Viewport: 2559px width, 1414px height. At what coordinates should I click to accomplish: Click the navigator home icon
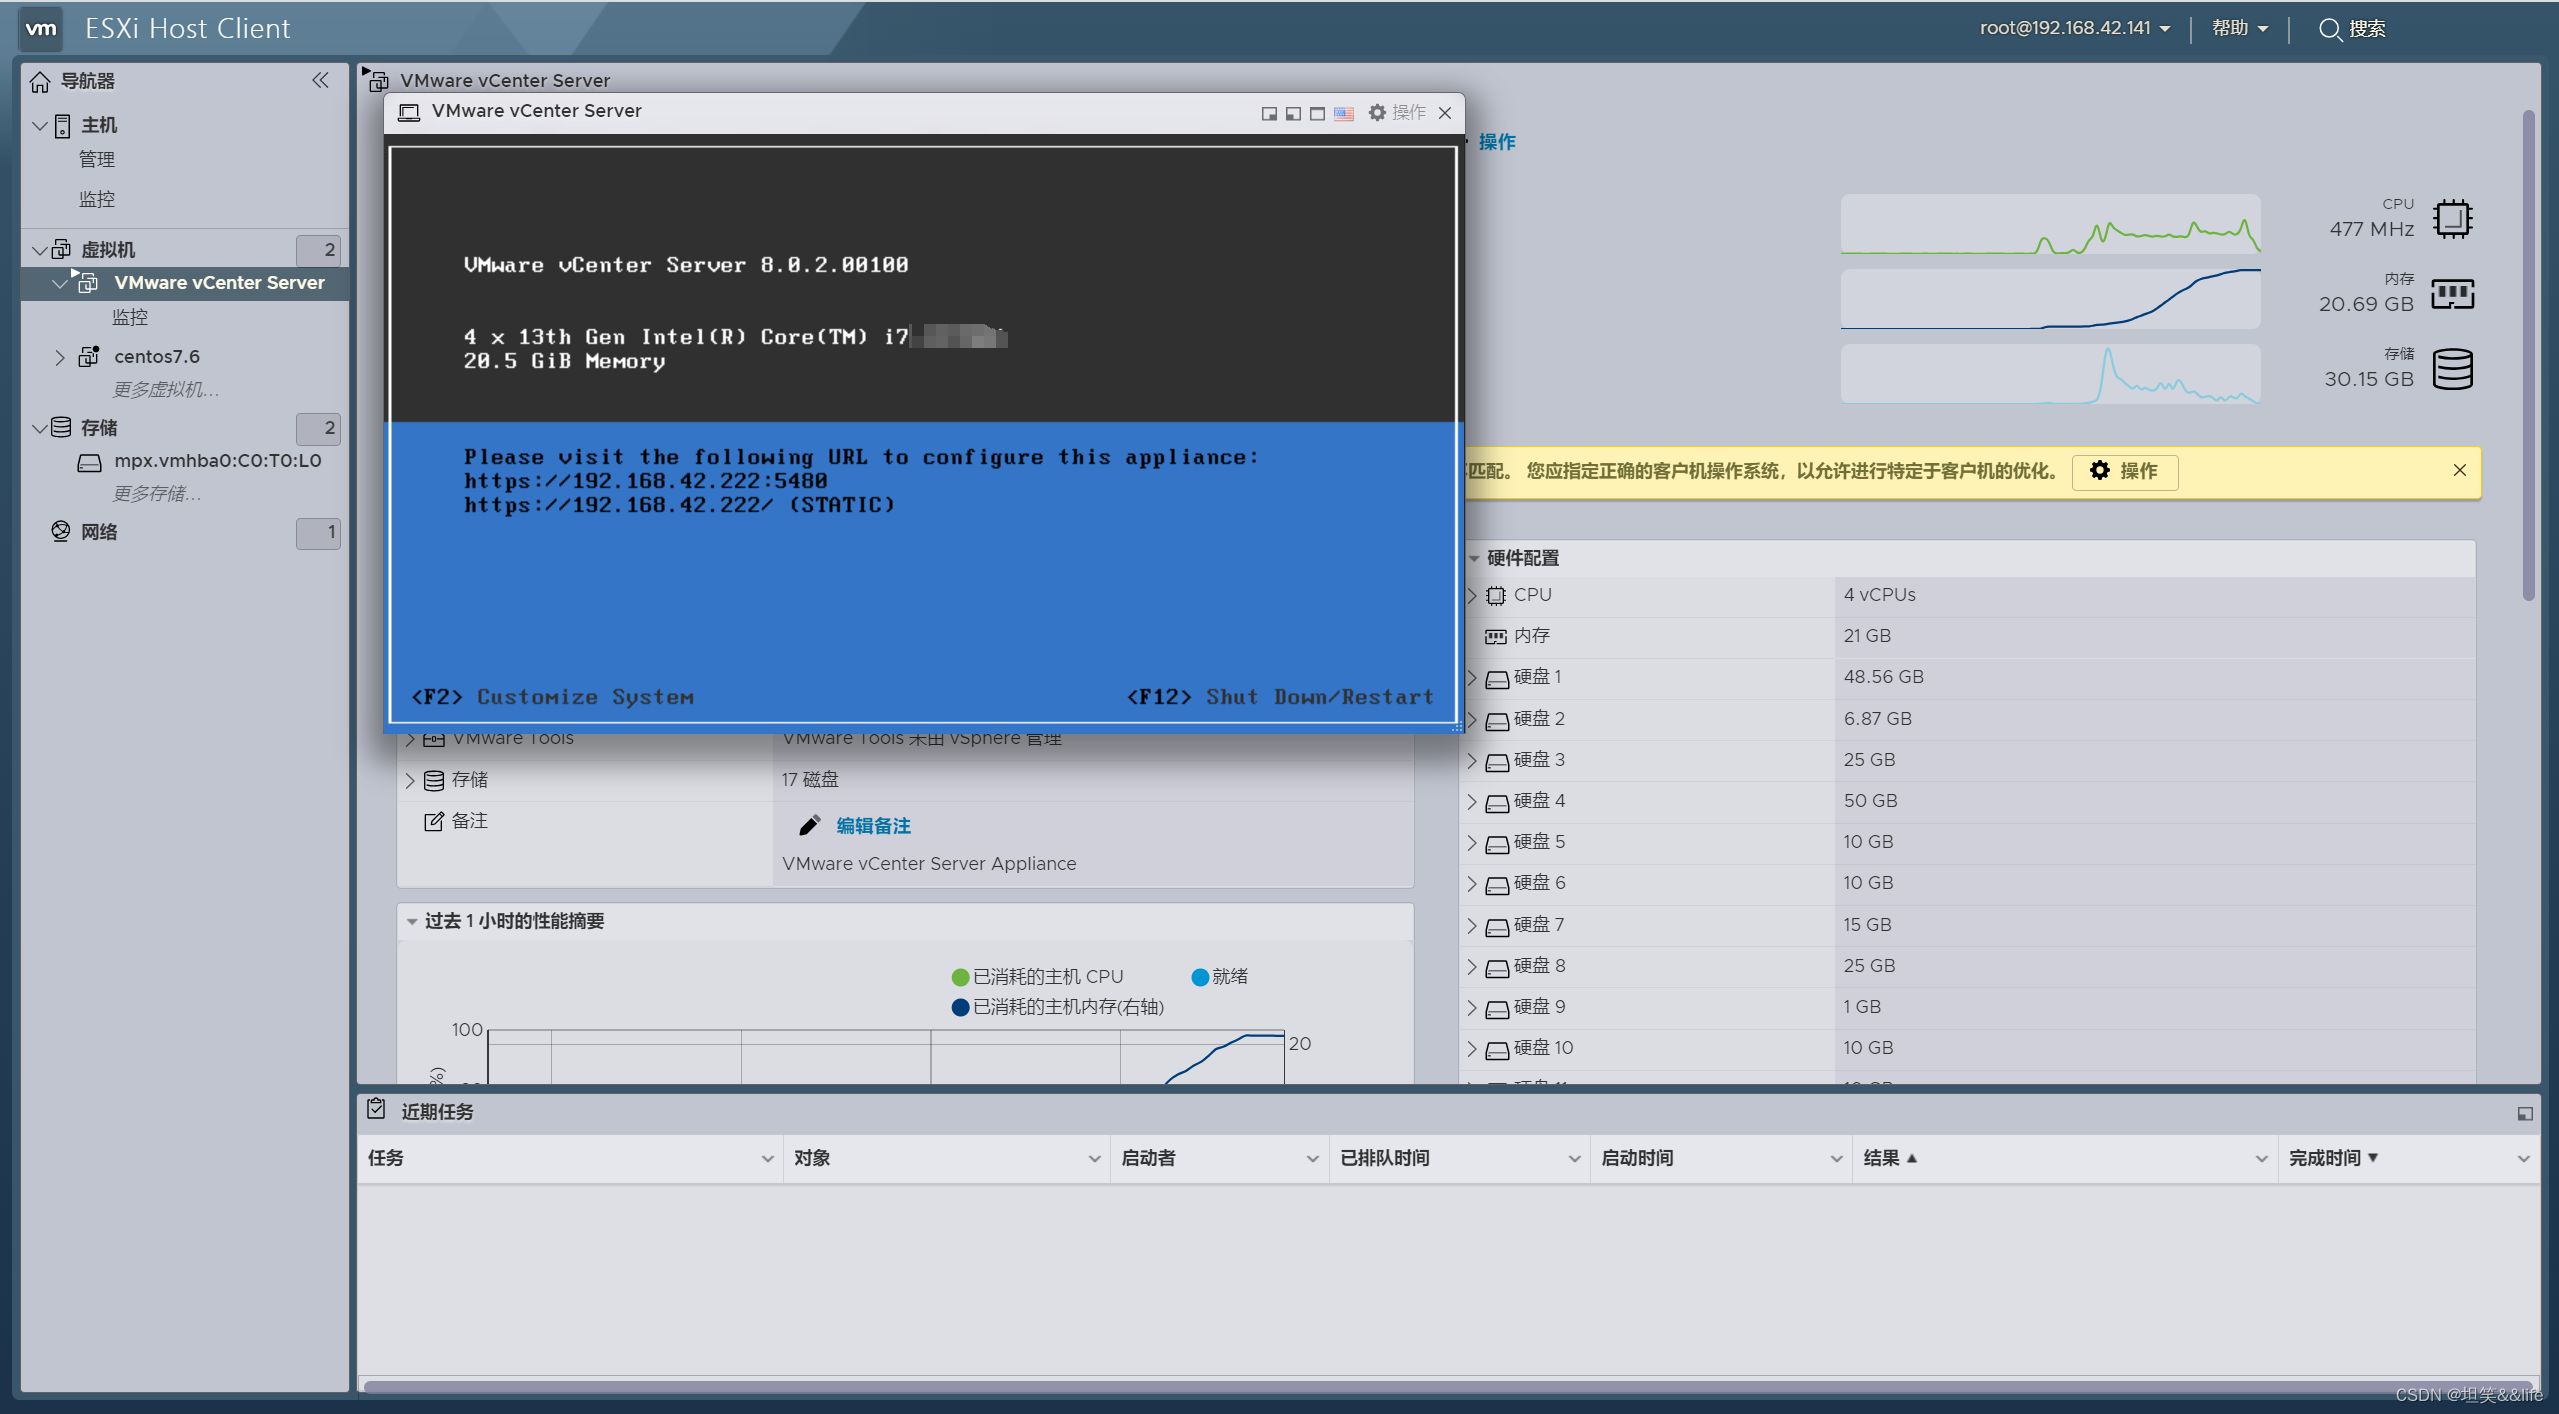pyautogui.click(x=40, y=81)
